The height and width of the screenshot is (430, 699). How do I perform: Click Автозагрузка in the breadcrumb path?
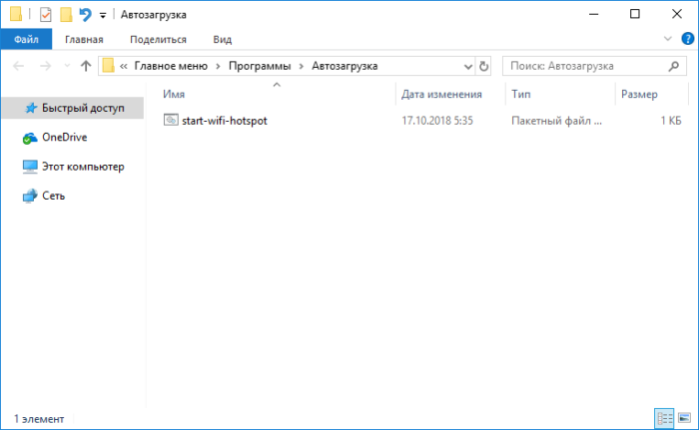(345, 66)
